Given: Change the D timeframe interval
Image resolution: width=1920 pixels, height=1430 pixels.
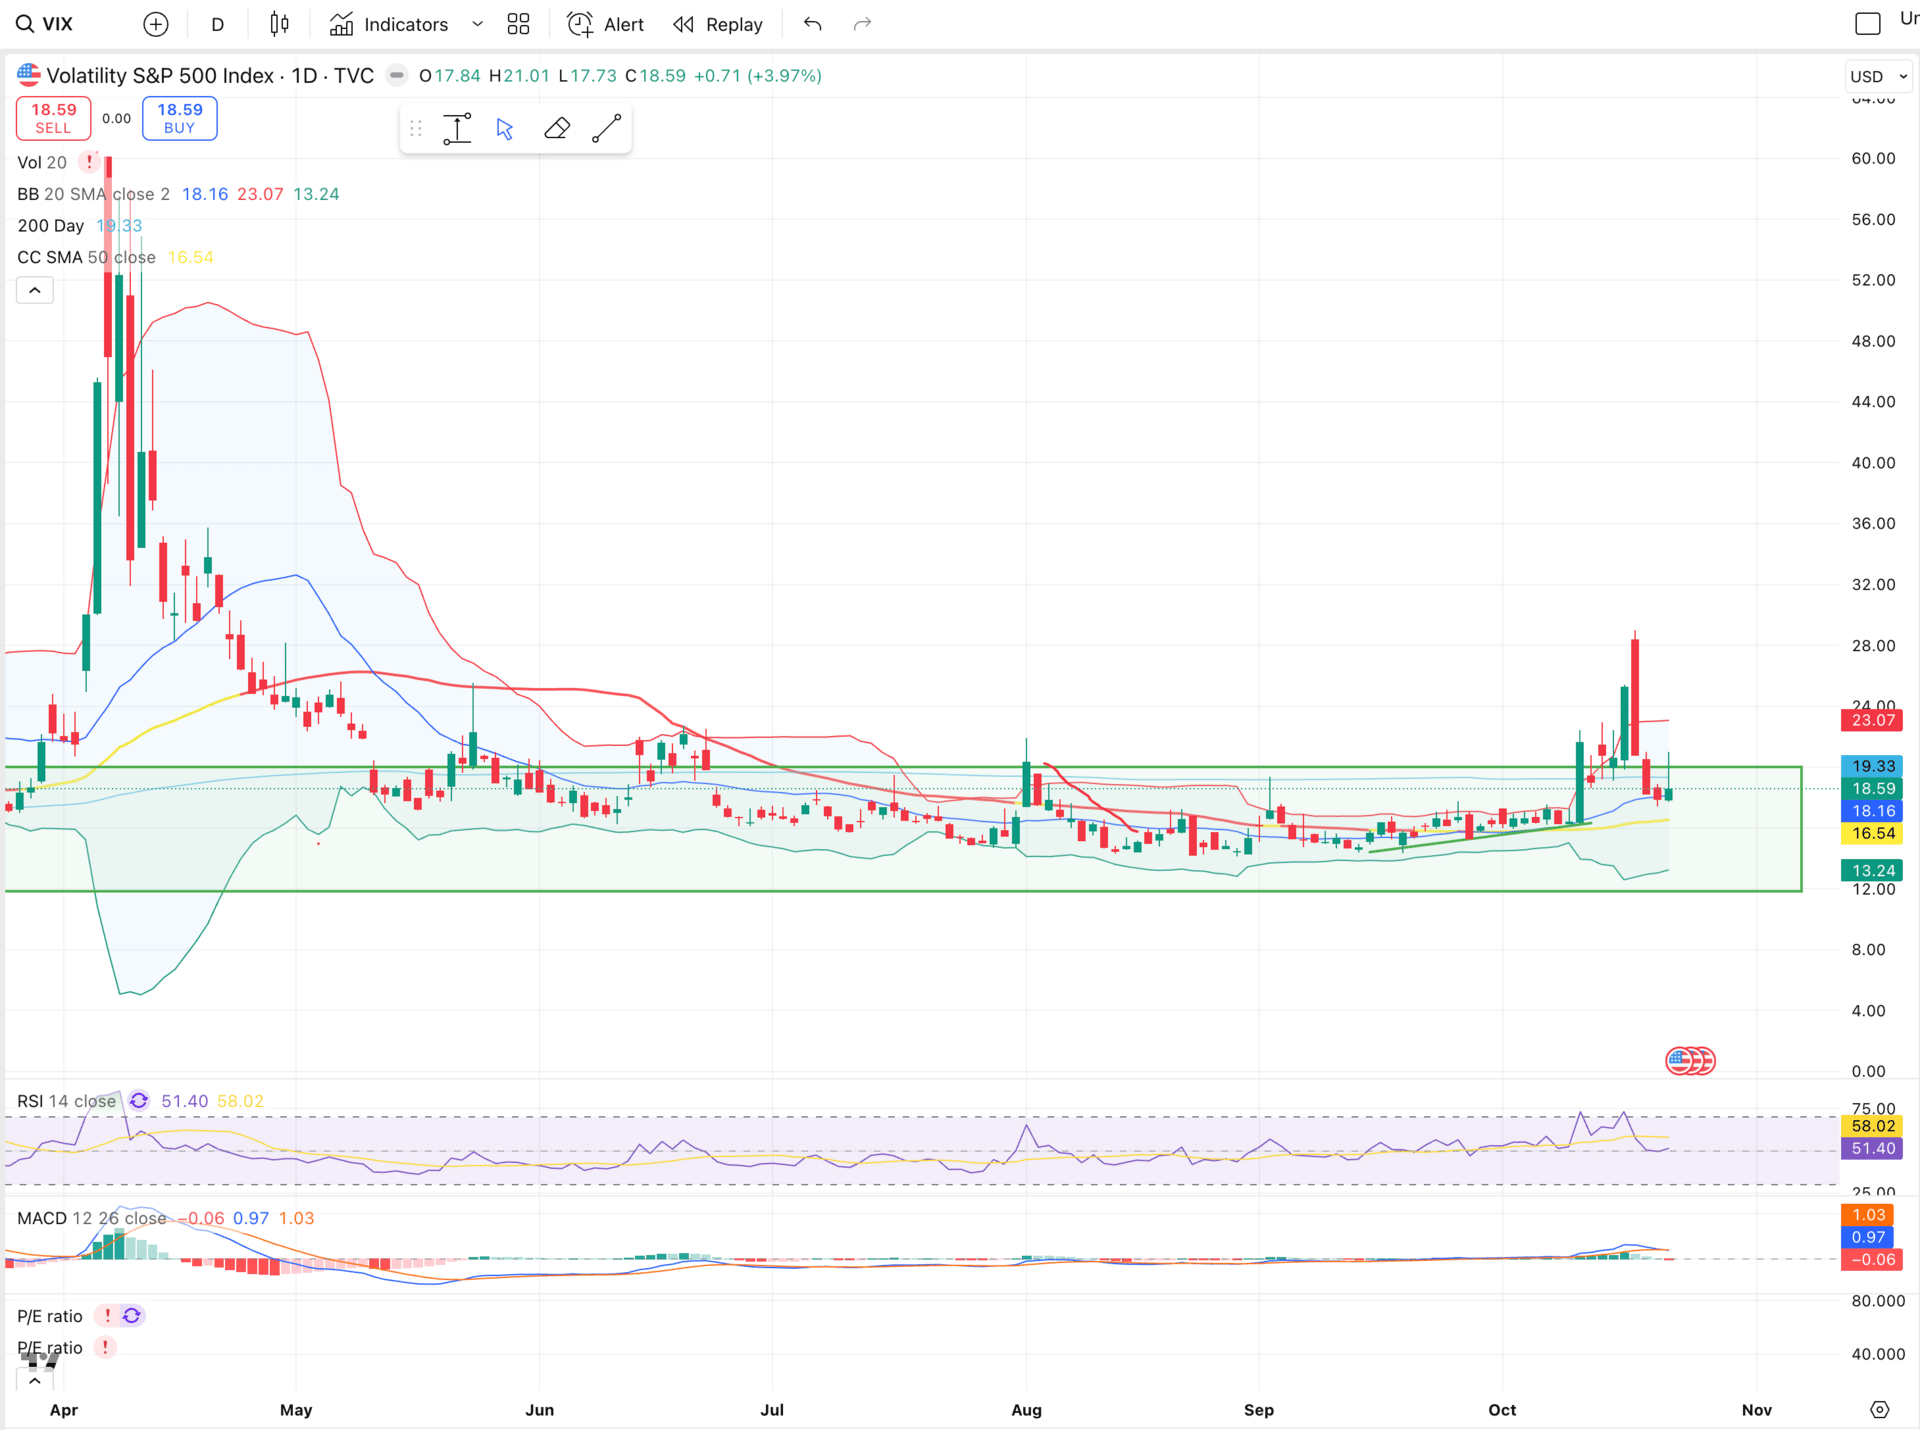Looking at the screenshot, I should tap(217, 24).
